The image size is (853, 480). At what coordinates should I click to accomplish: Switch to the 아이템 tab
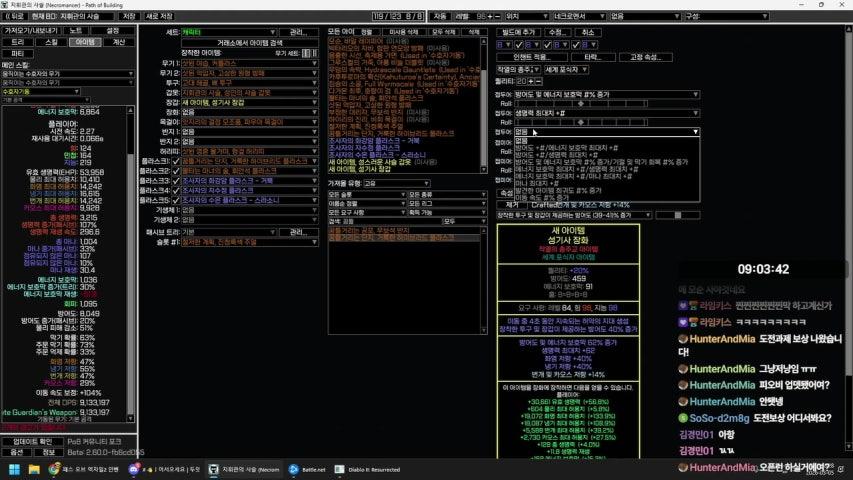click(x=85, y=42)
